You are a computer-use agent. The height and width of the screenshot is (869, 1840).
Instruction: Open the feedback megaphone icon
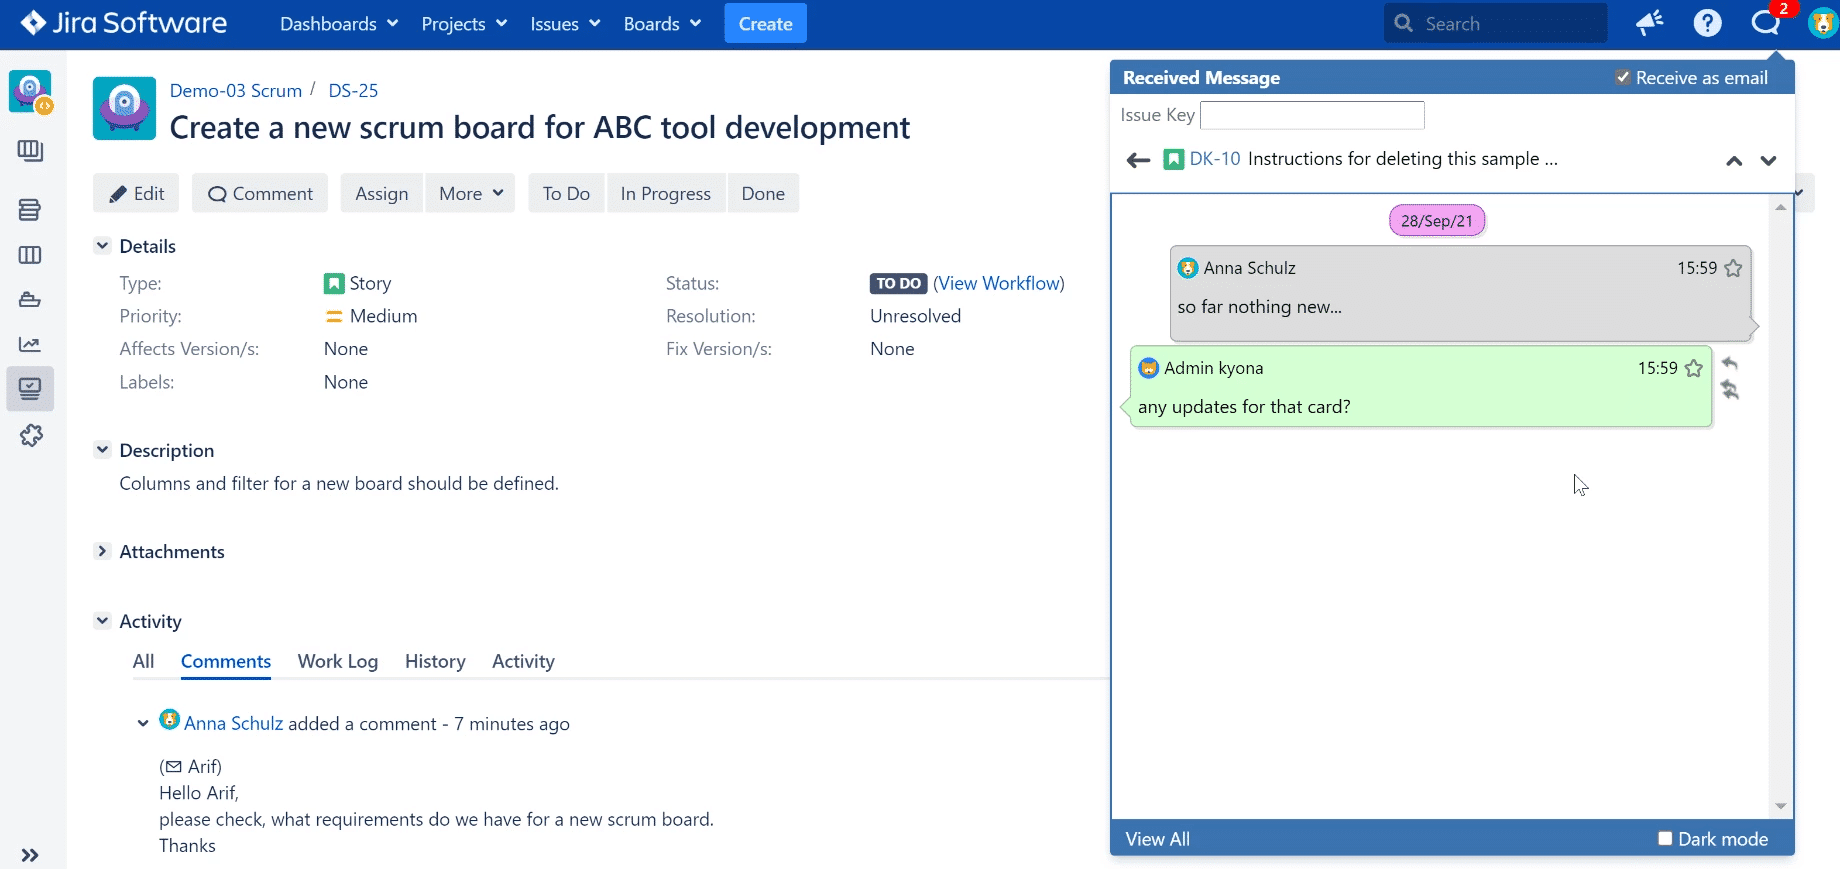pyautogui.click(x=1649, y=23)
